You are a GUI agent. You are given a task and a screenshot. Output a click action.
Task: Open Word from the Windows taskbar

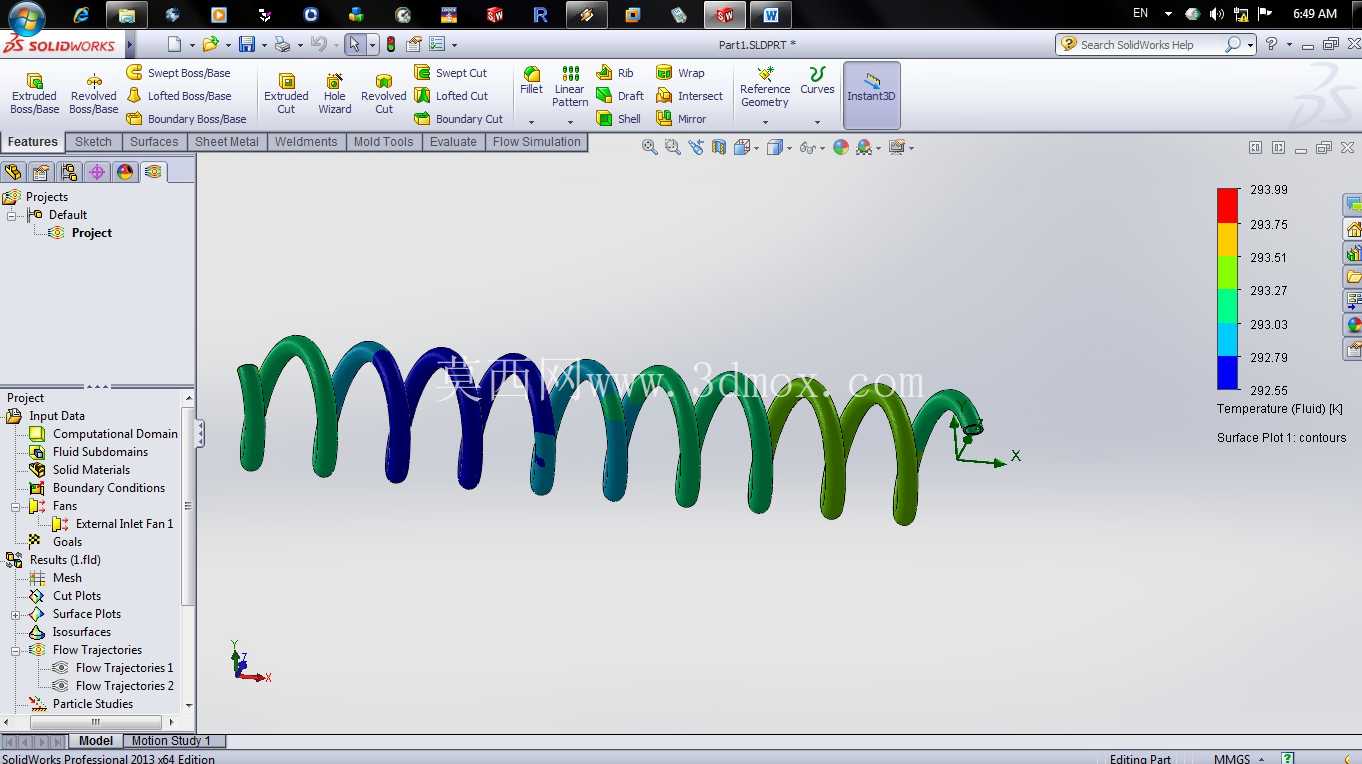[771, 15]
